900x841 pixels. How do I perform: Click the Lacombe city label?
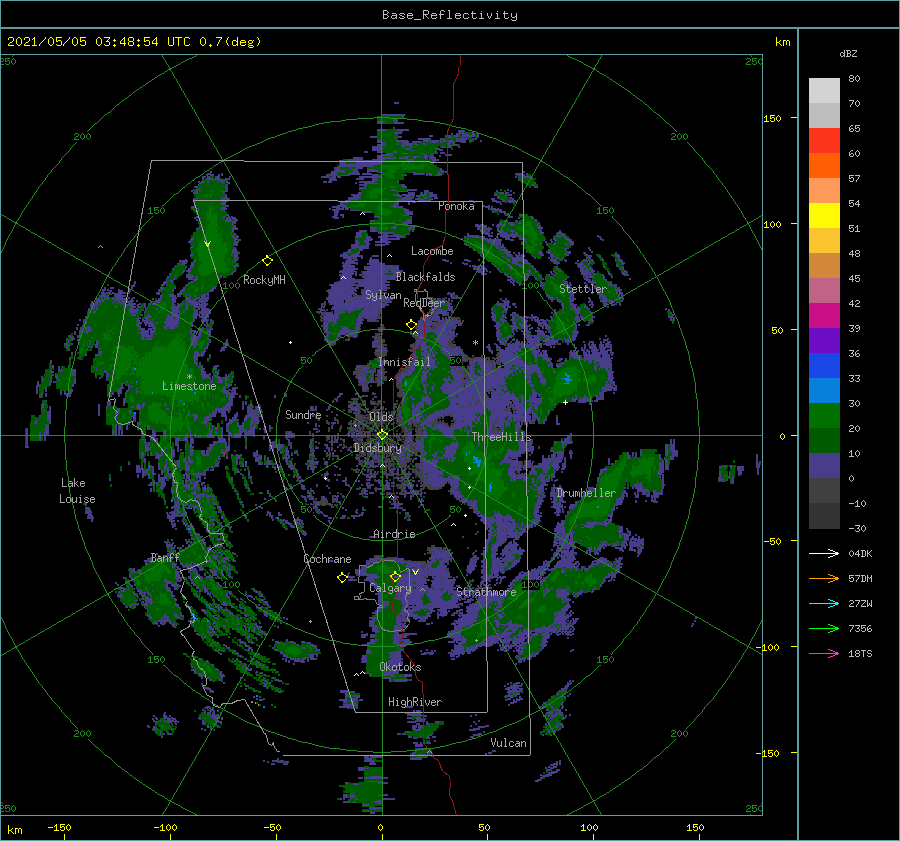coord(432,251)
